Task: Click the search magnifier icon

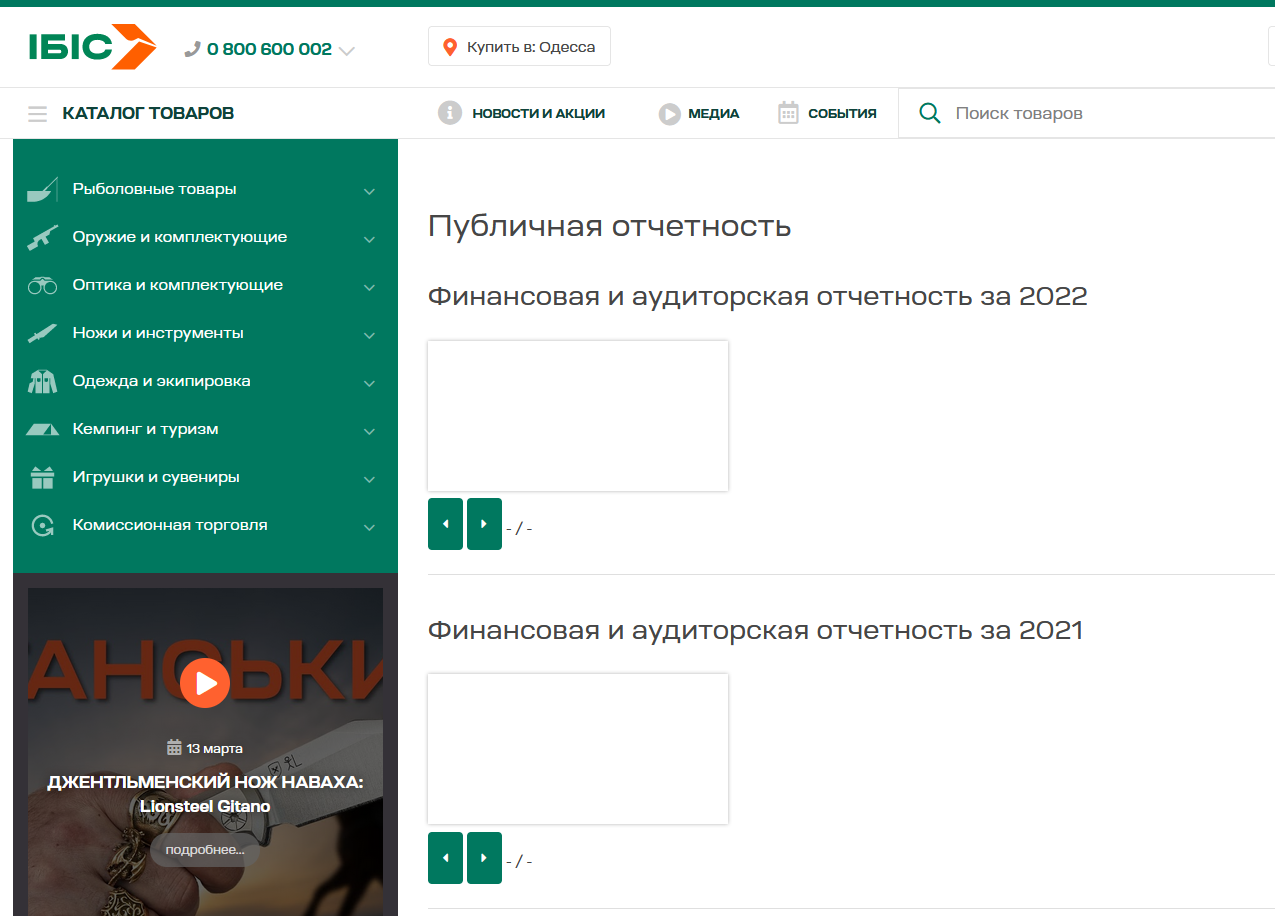Action: [x=930, y=113]
